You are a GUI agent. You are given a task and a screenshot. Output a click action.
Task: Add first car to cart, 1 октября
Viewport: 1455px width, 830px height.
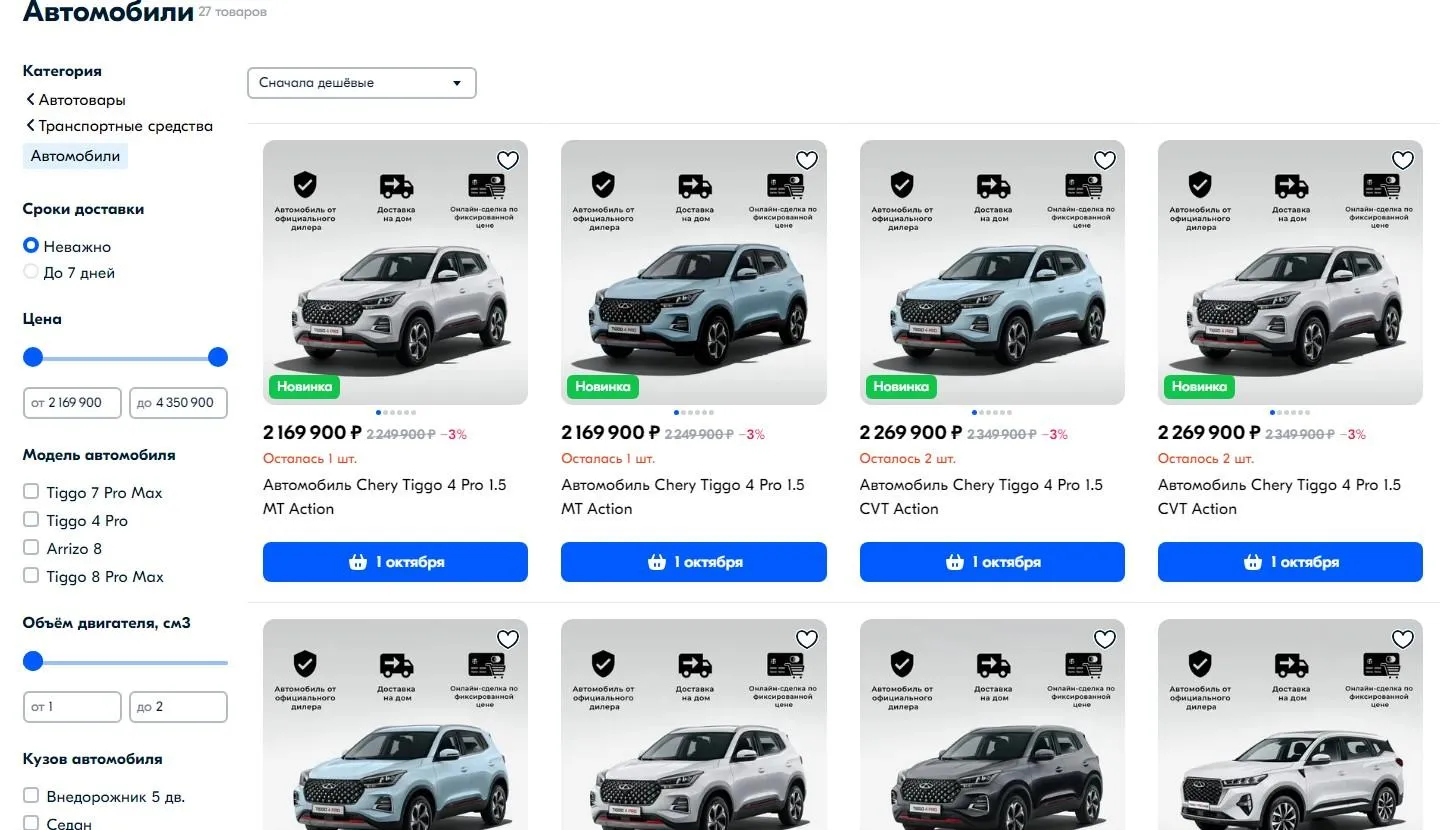[395, 562]
